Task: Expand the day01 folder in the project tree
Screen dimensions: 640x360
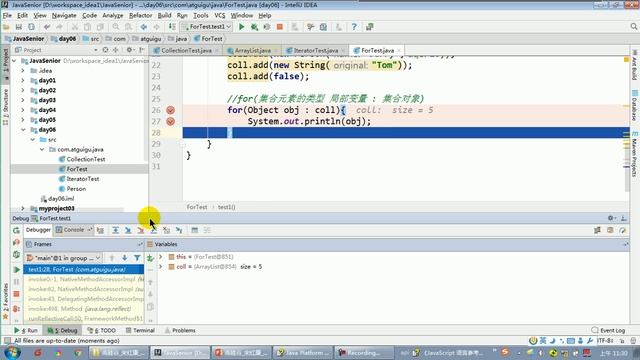Action: click(x=23, y=80)
